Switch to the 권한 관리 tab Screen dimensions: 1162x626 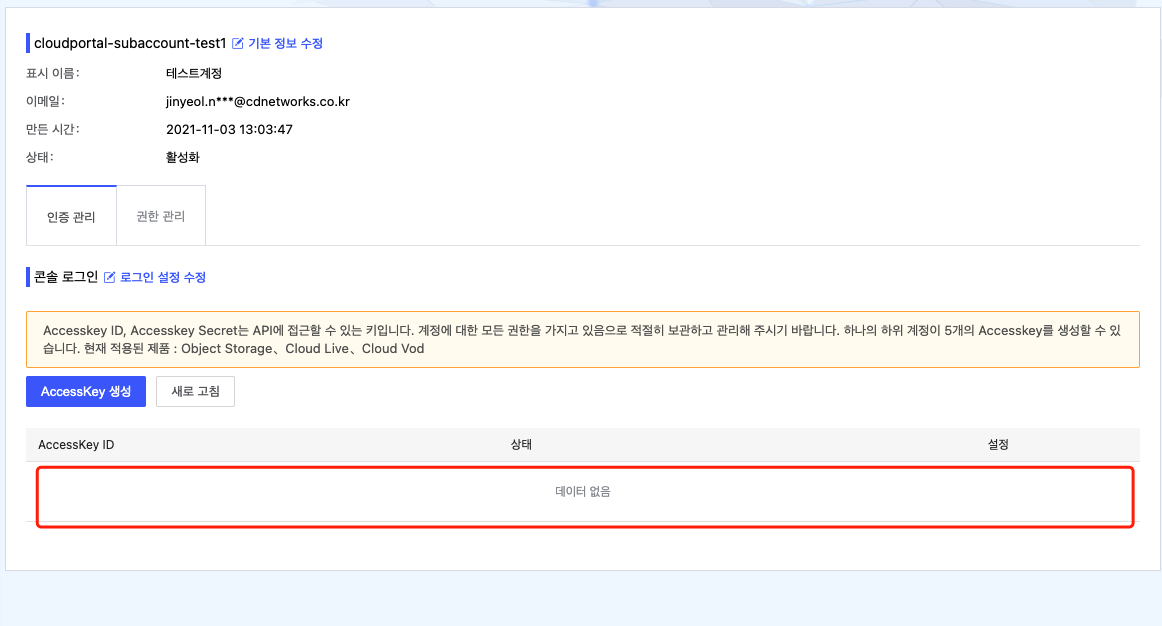pos(161,216)
